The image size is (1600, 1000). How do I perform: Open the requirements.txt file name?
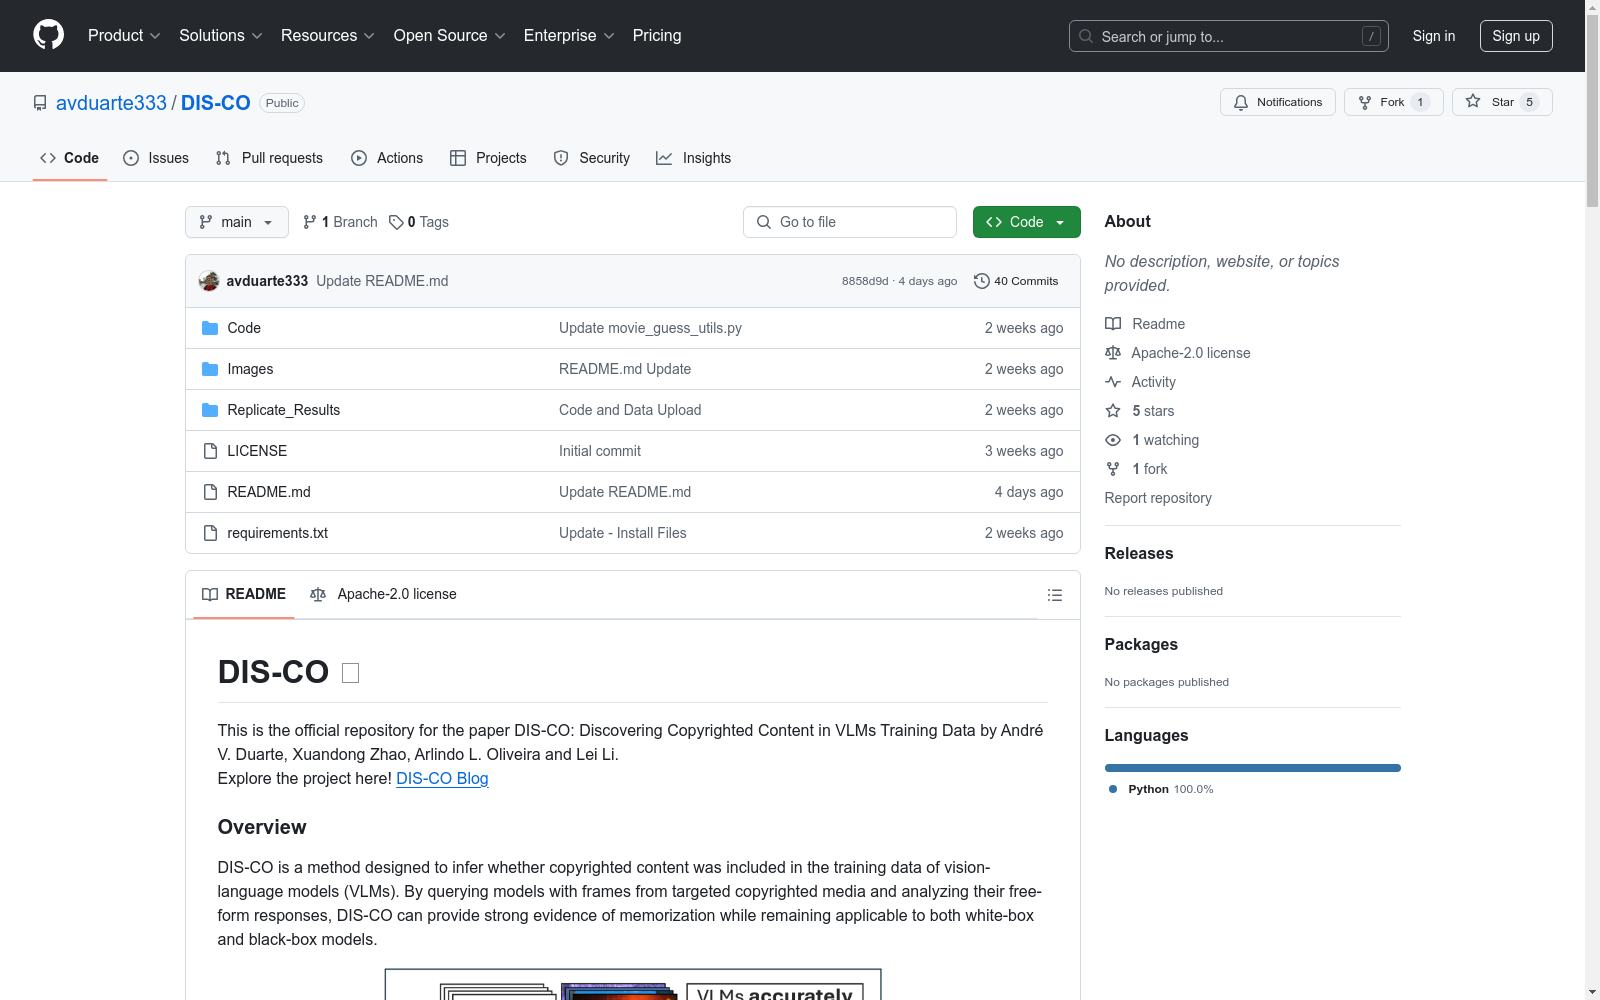tap(278, 533)
